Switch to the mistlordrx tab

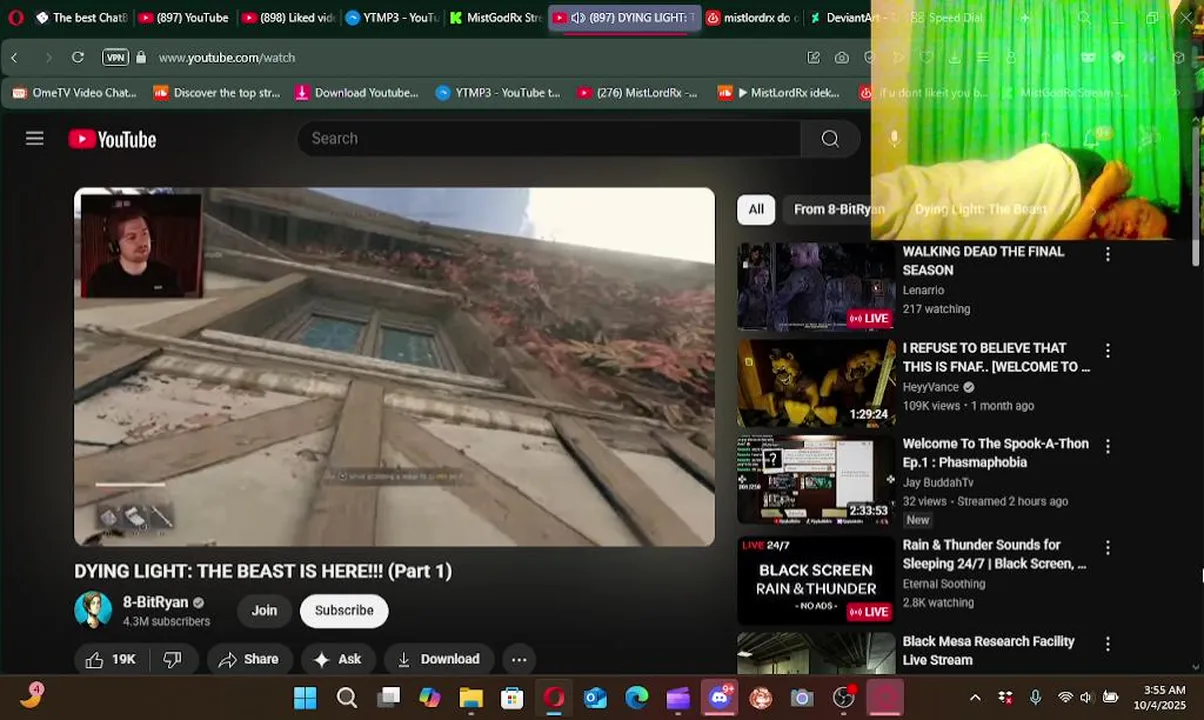point(752,18)
